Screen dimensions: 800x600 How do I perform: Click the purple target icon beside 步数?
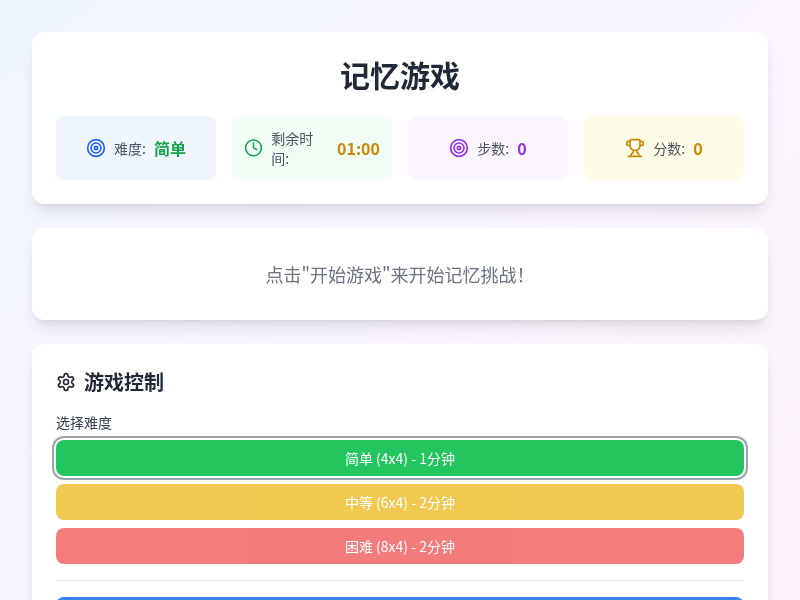459,148
